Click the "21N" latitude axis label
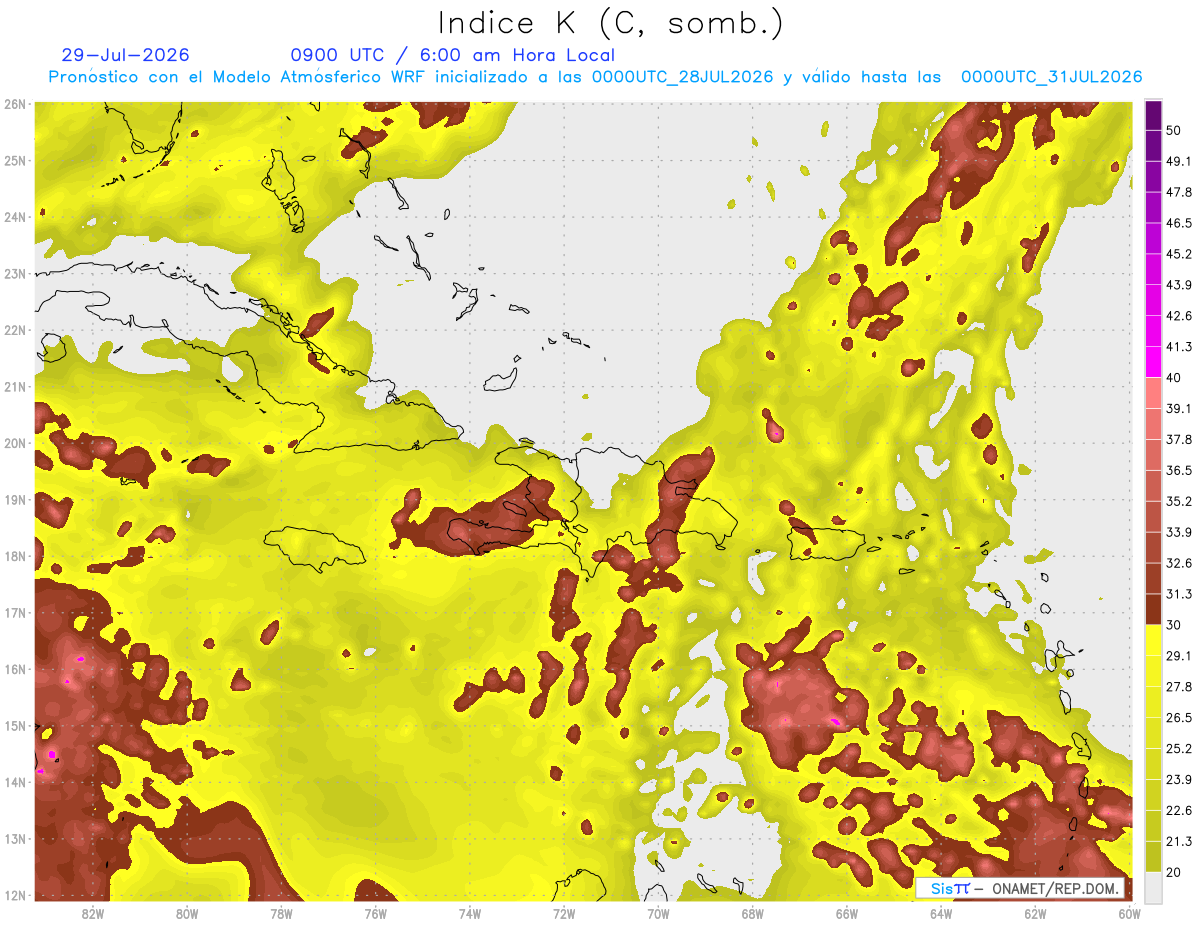 click(15, 386)
